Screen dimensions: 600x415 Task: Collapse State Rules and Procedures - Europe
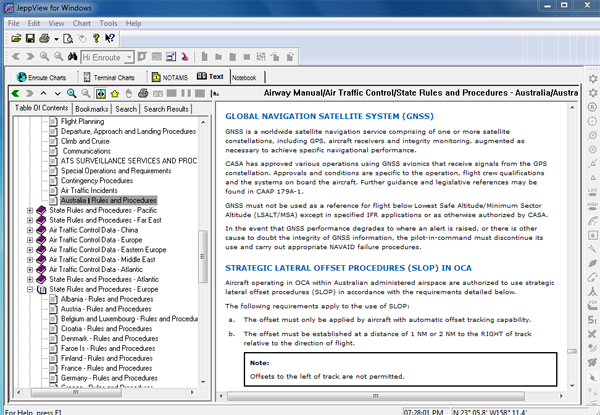(30, 290)
